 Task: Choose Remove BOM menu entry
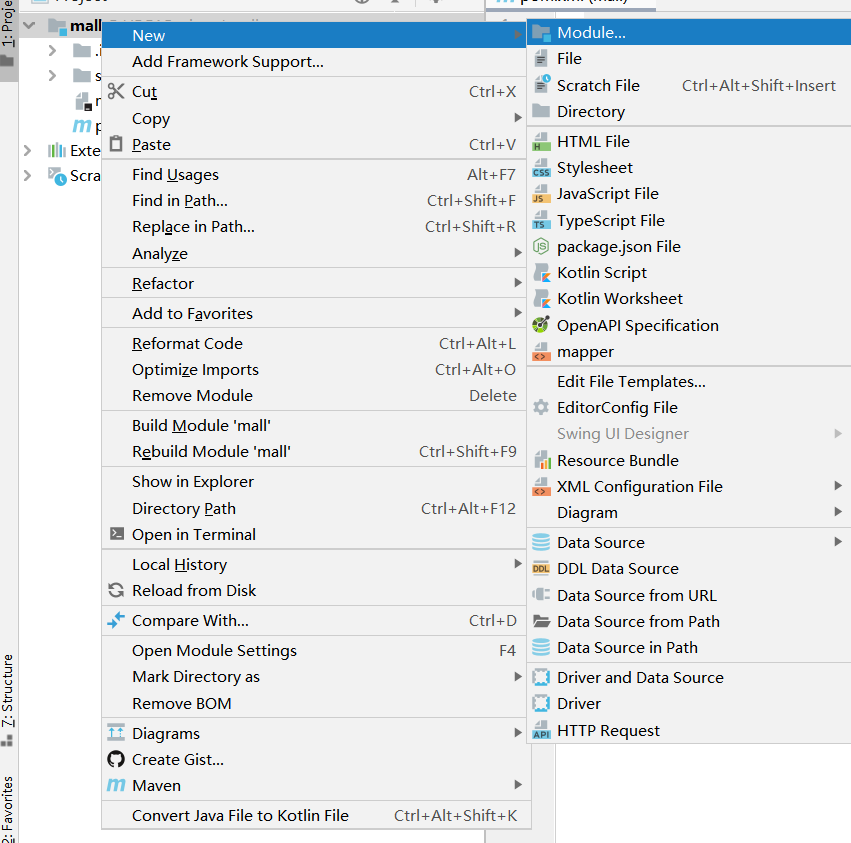click(314, 703)
